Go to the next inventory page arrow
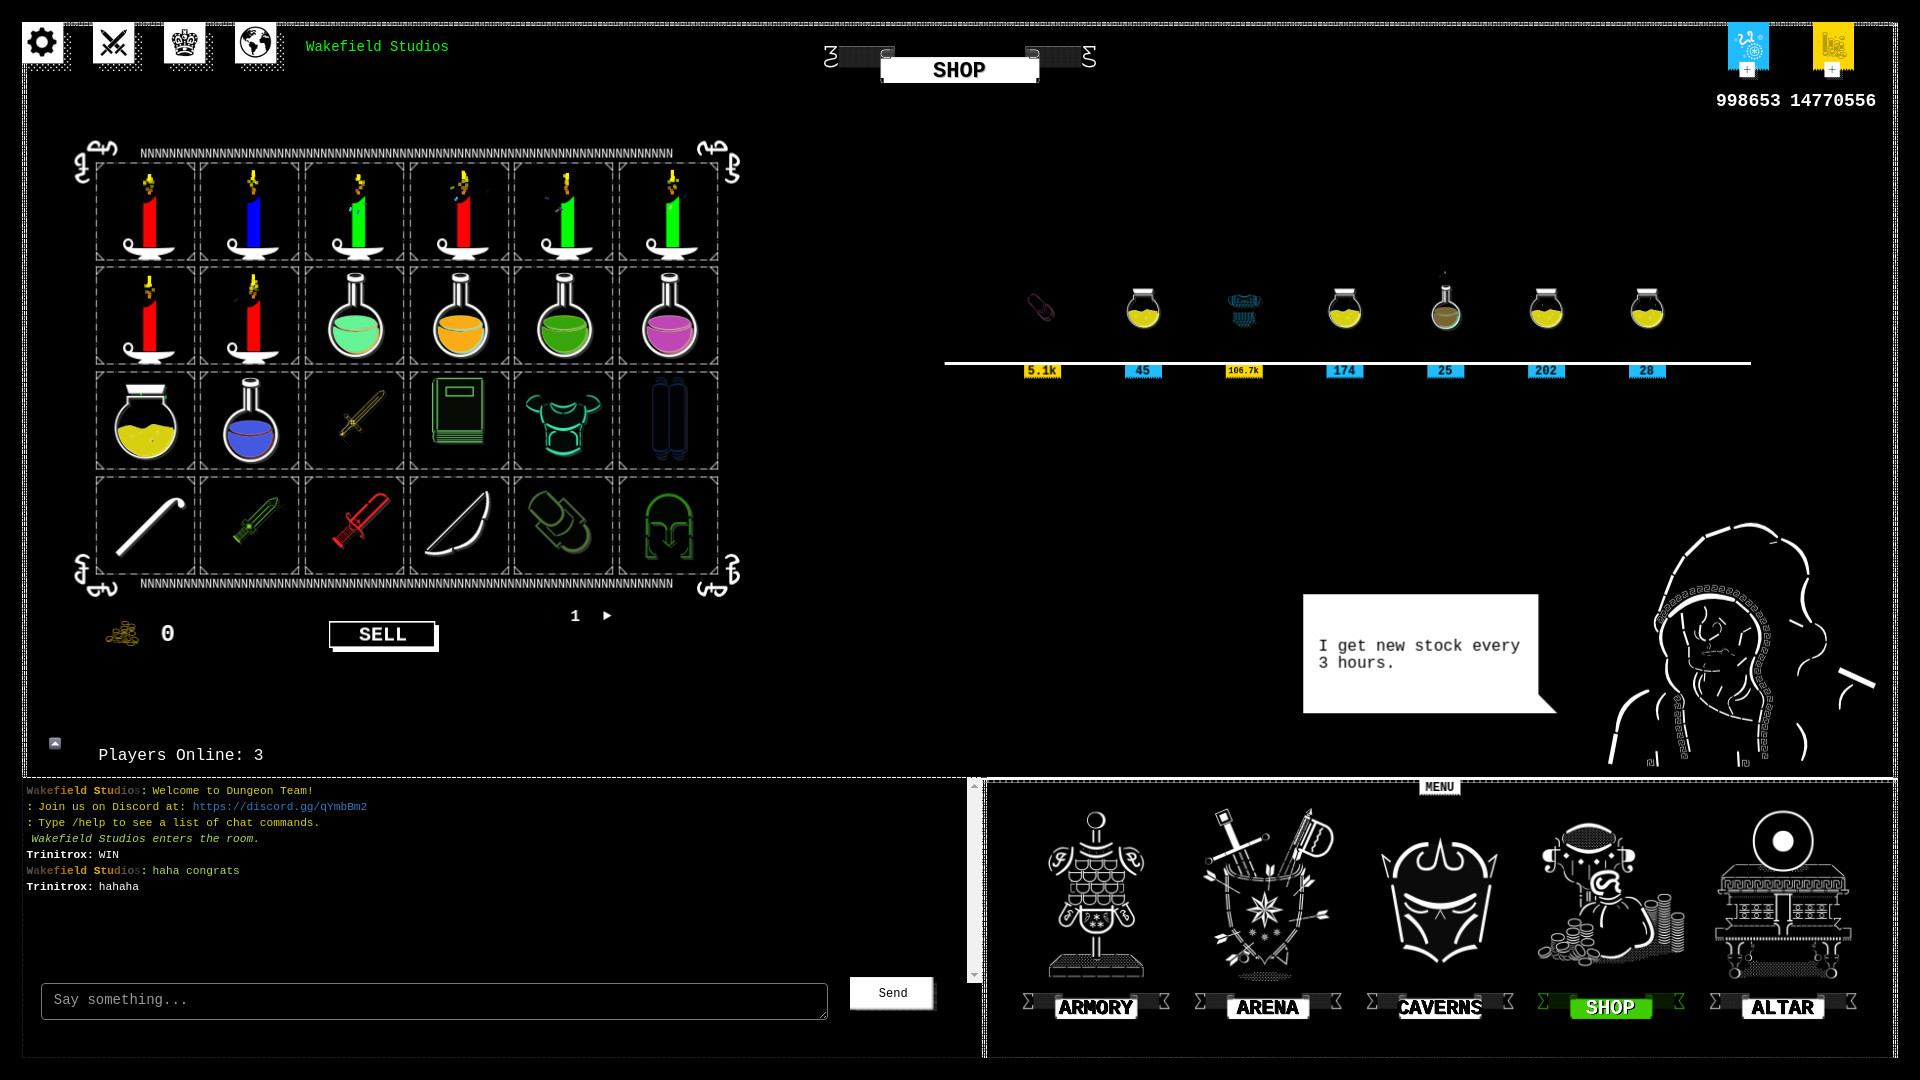Screen dimensions: 1920x1080 [x=606, y=616]
